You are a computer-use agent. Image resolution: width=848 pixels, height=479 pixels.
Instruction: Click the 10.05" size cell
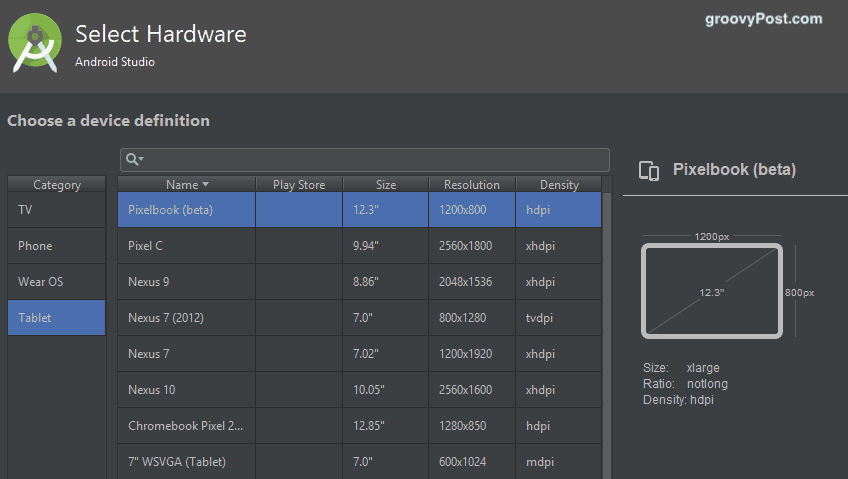[x=386, y=390]
